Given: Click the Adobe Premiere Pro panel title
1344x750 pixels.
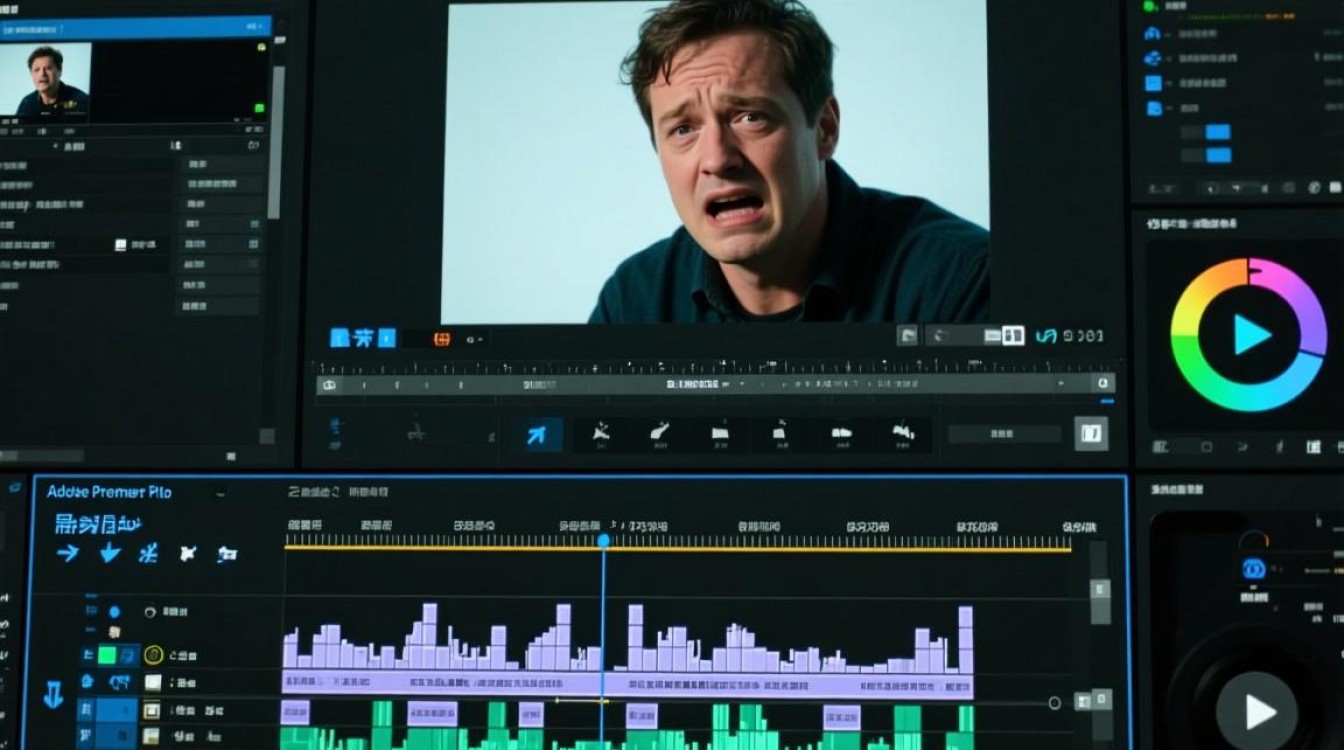Looking at the screenshot, I should click(109, 492).
